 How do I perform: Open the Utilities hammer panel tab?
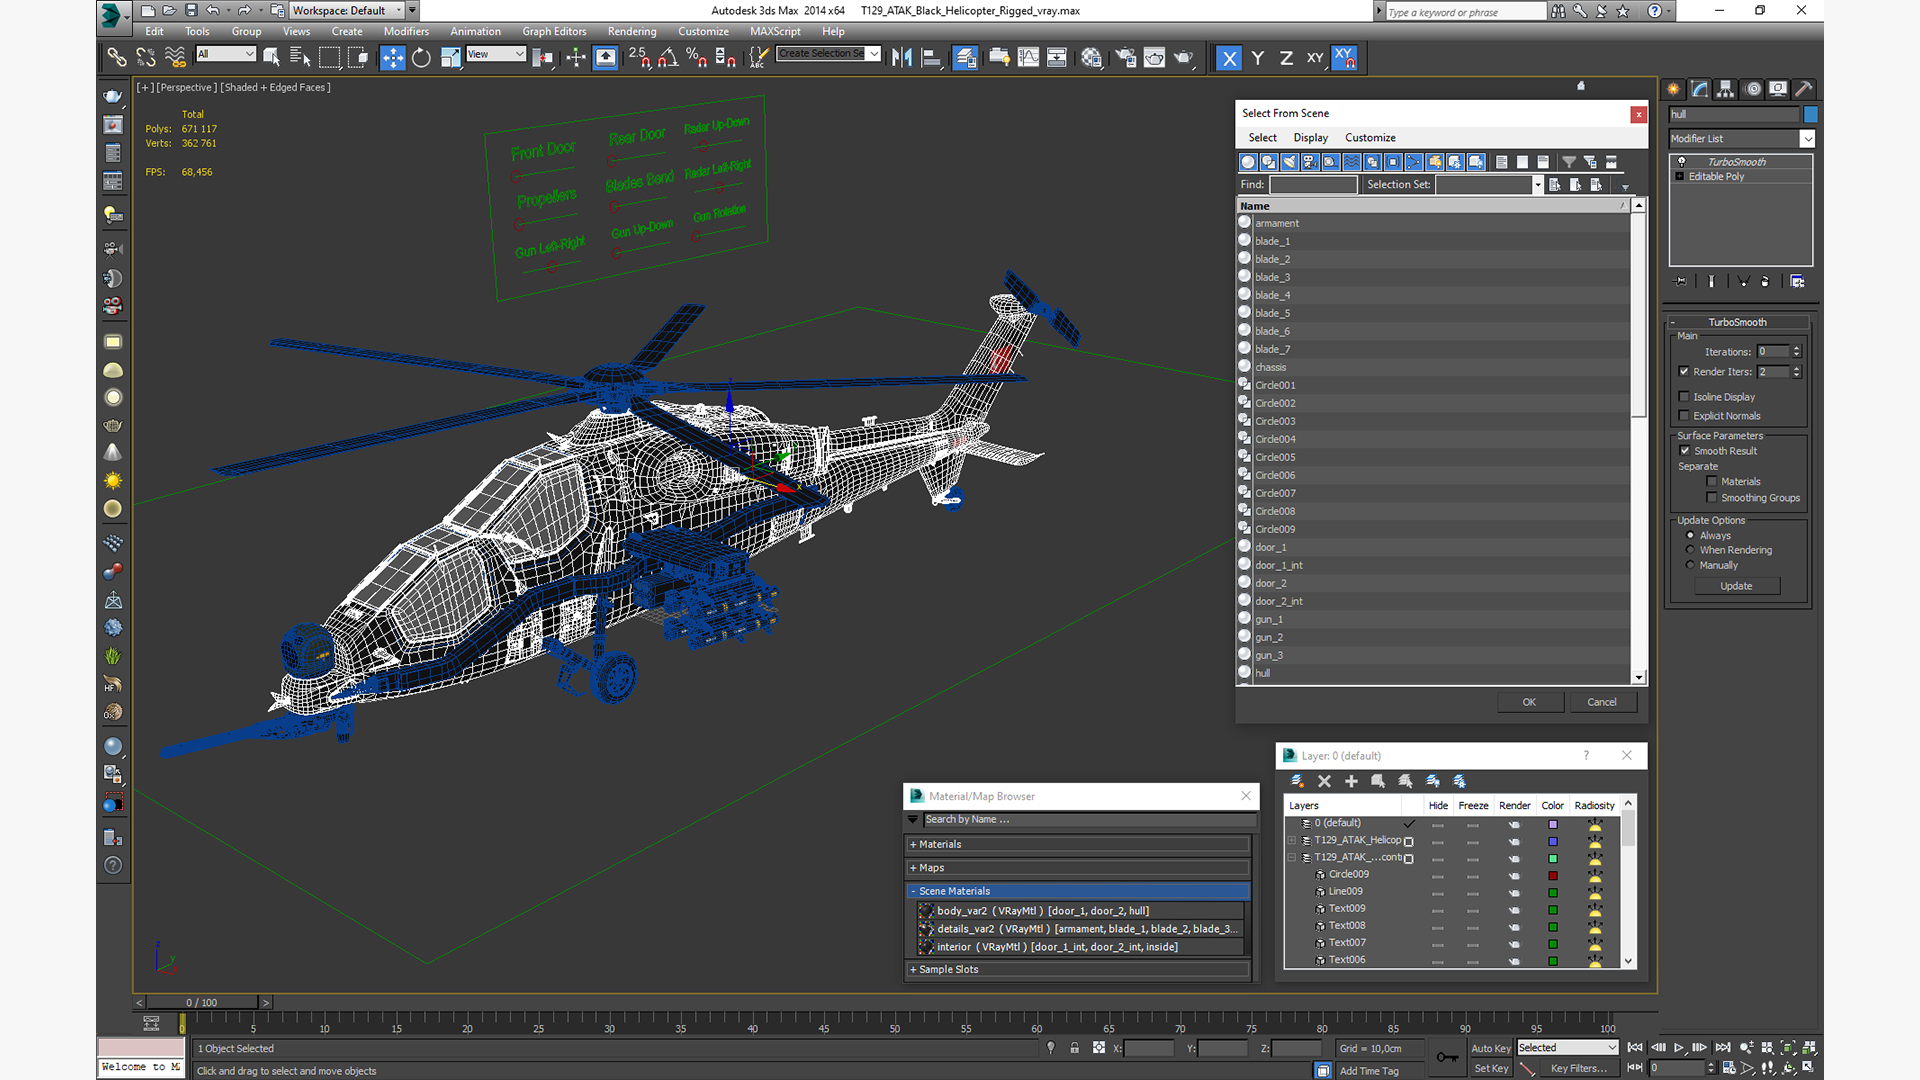pyautogui.click(x=1803, y=89)
